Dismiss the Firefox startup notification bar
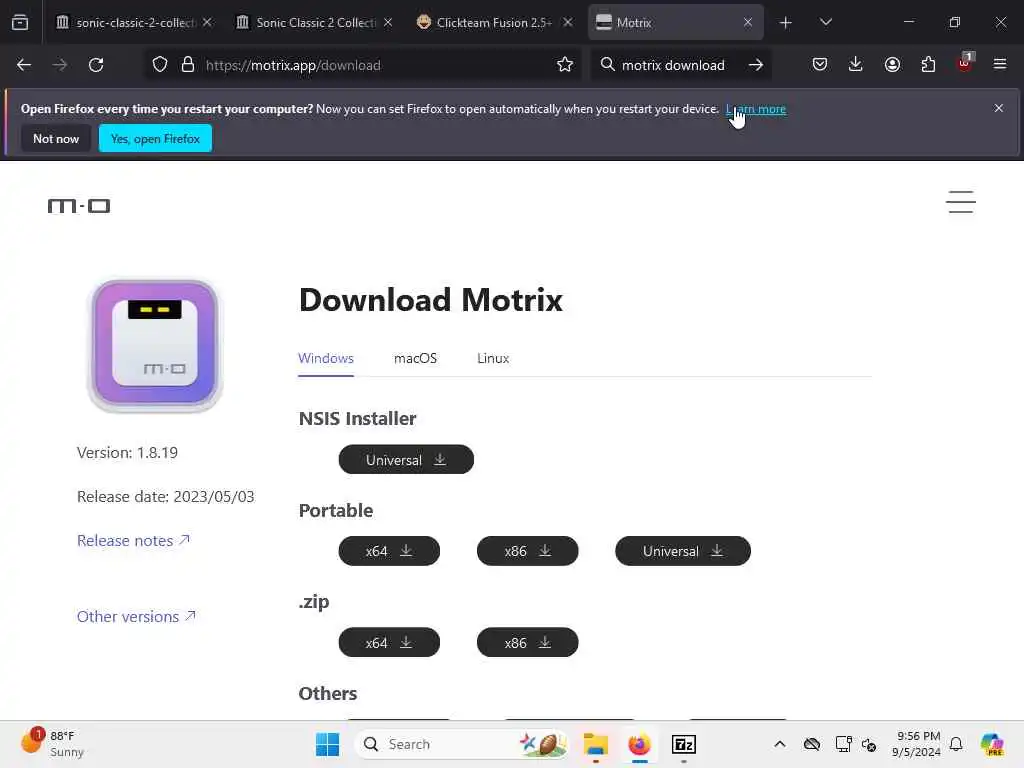 [999, 108]
